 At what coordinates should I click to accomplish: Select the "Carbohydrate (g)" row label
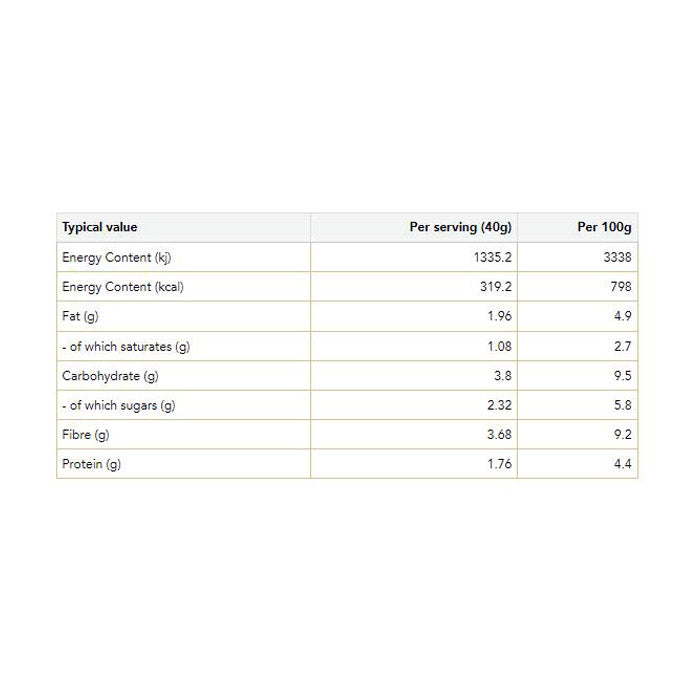tap(110, 376)
